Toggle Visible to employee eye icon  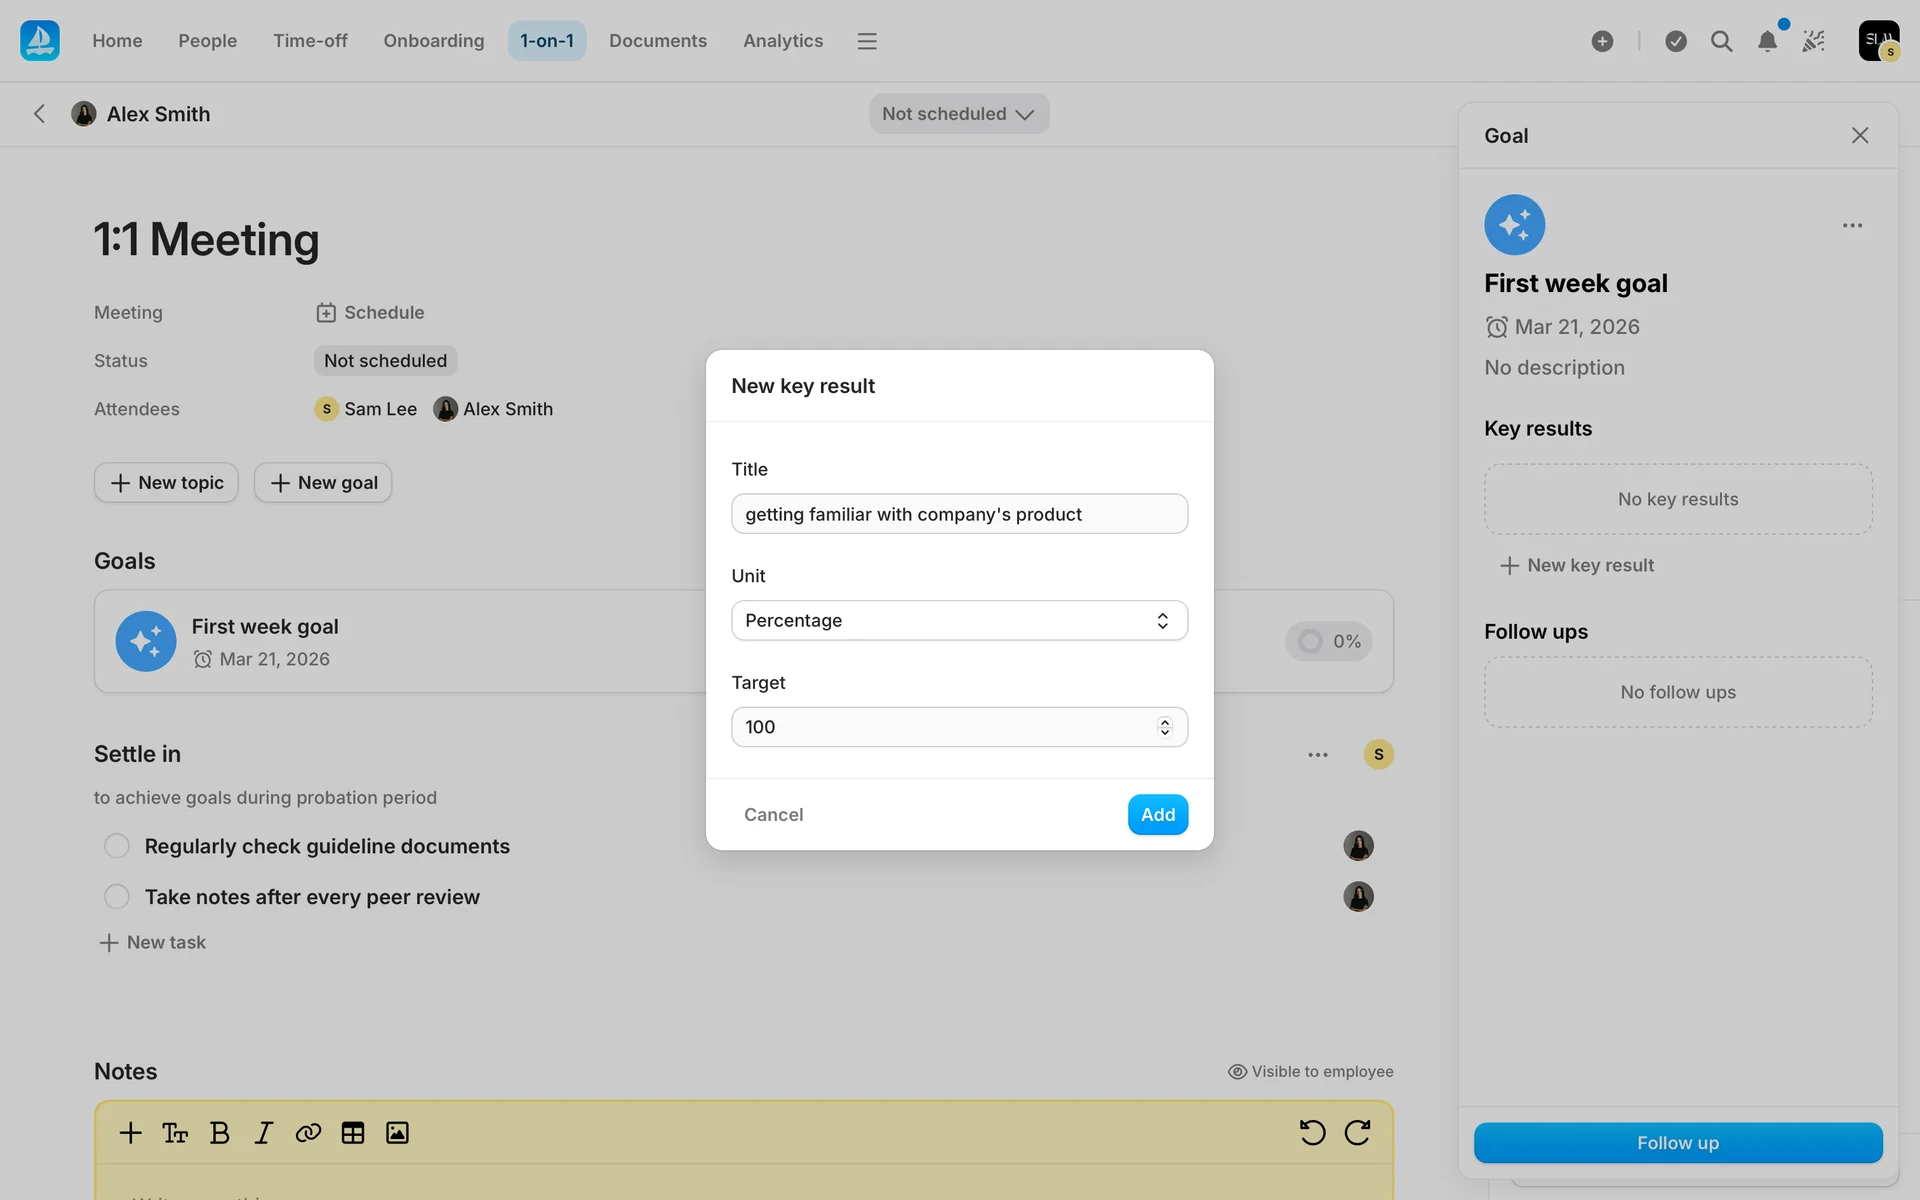coord(1237,1072)
